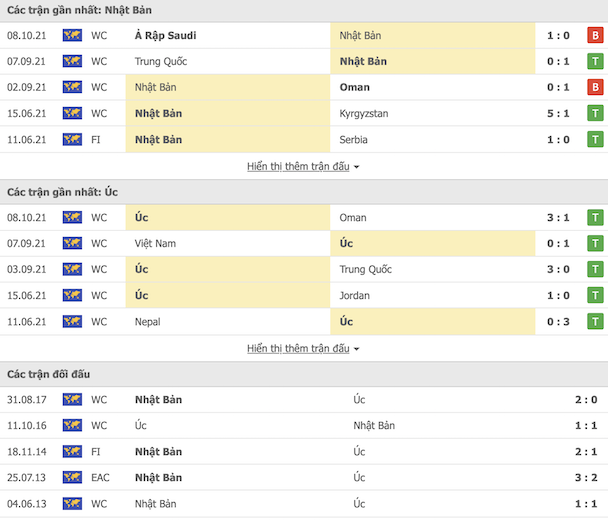Click dropdown arrow after Úc's Hiển thị thêm
Viewport: 608px width, 520px height.
coord(356,349)
